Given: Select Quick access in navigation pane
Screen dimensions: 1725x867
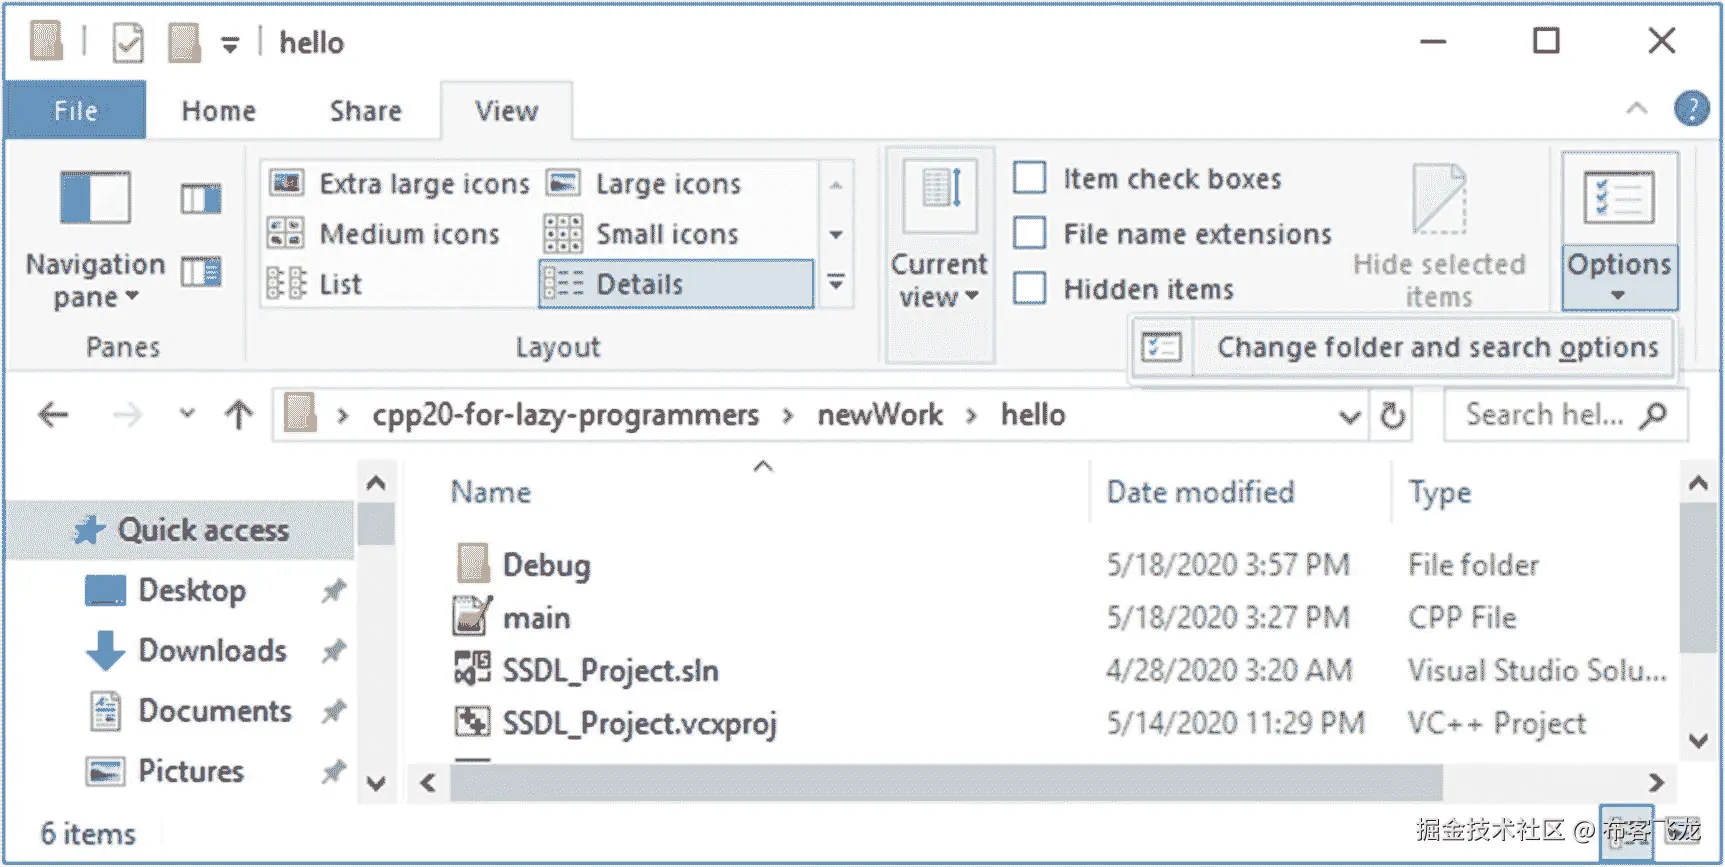Looking at the screenshot, I should pyautogui.click(x=181, y=530).
